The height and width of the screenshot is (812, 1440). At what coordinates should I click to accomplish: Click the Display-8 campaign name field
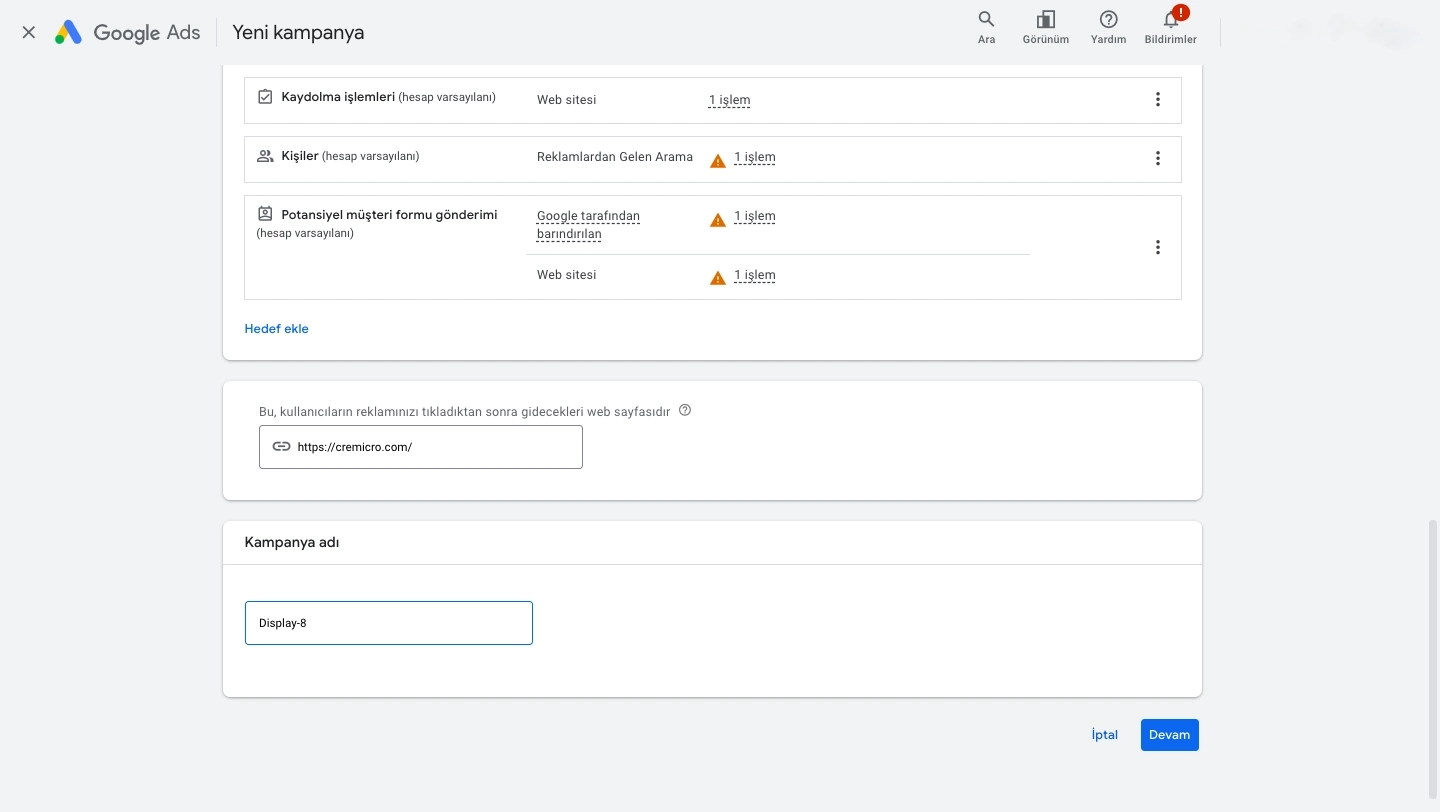coord(389,623)
